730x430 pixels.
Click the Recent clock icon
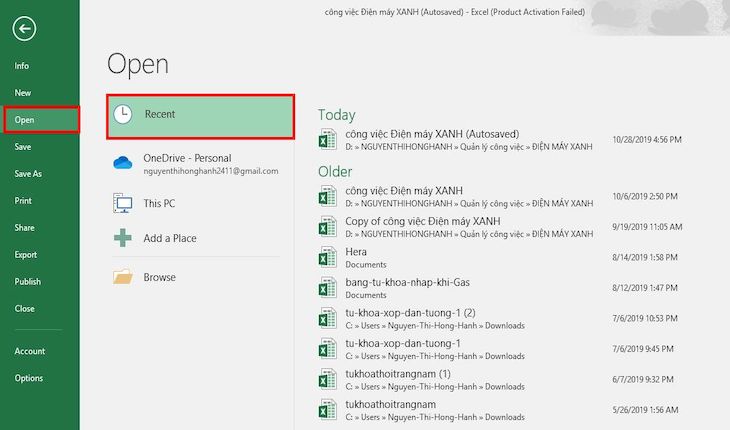click(123, 114)
